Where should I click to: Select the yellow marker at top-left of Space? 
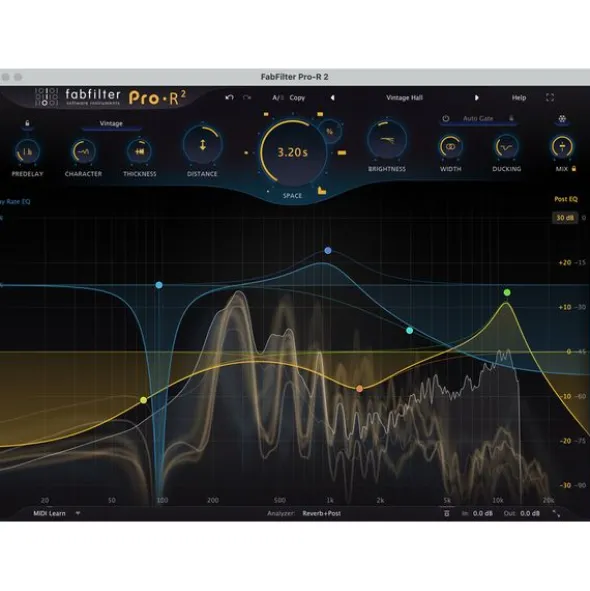266,114
